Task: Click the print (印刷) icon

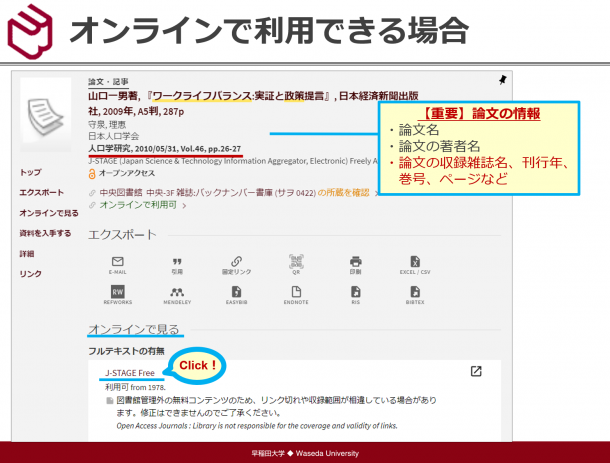Action: coord(356,261)
